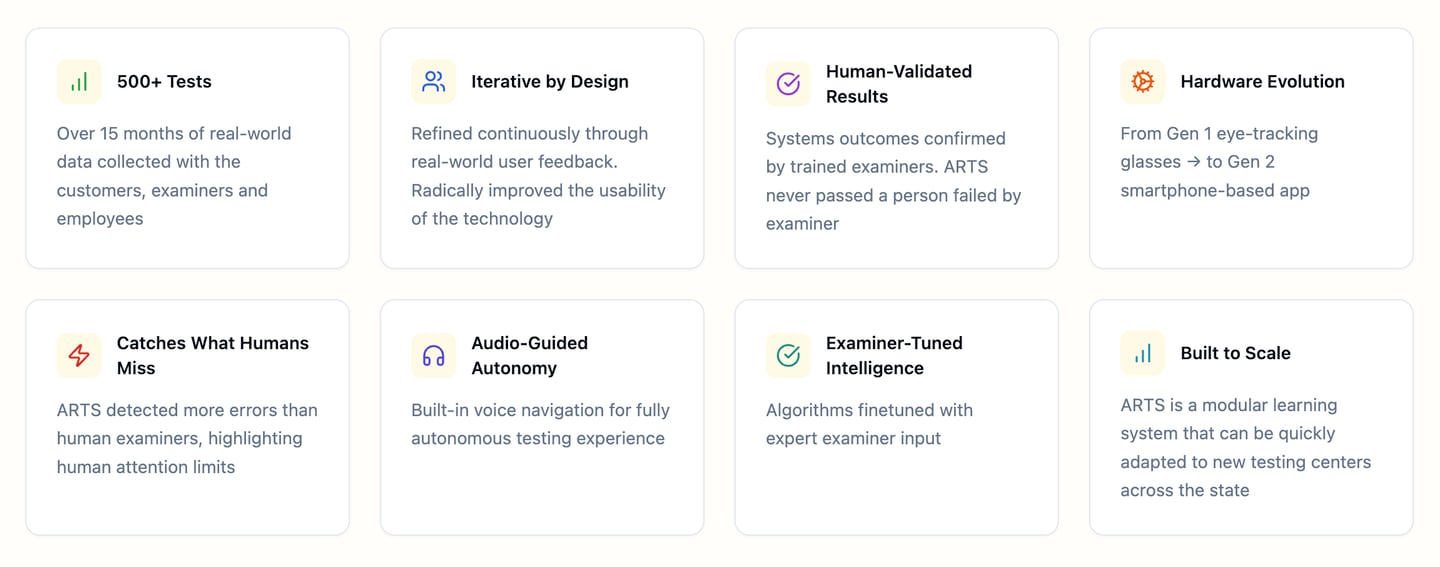The image size is (1440, 567).
Task: Click the "Over 15 months of real-world data" description
Action: pyautogui.click(x=174, y=176)
